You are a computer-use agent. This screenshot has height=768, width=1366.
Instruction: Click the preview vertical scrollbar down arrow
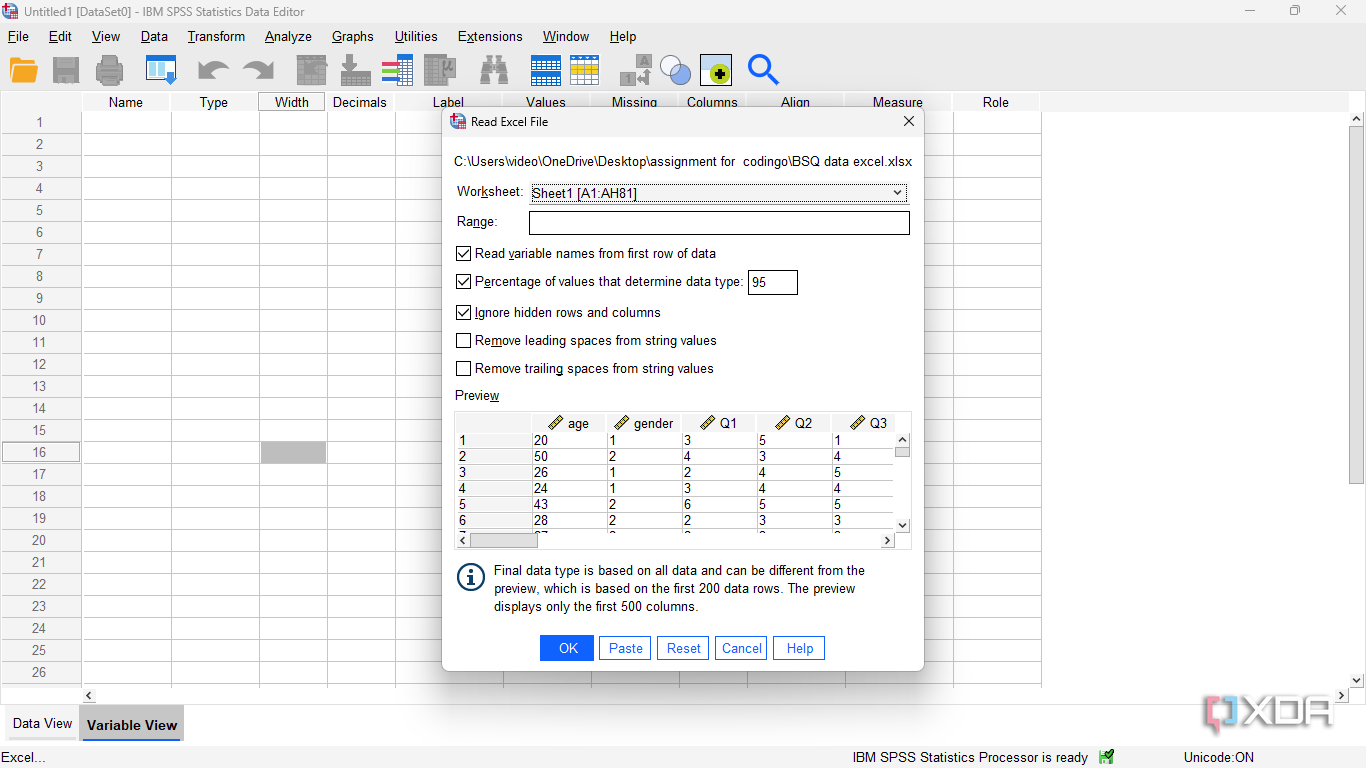coord(902,525)
